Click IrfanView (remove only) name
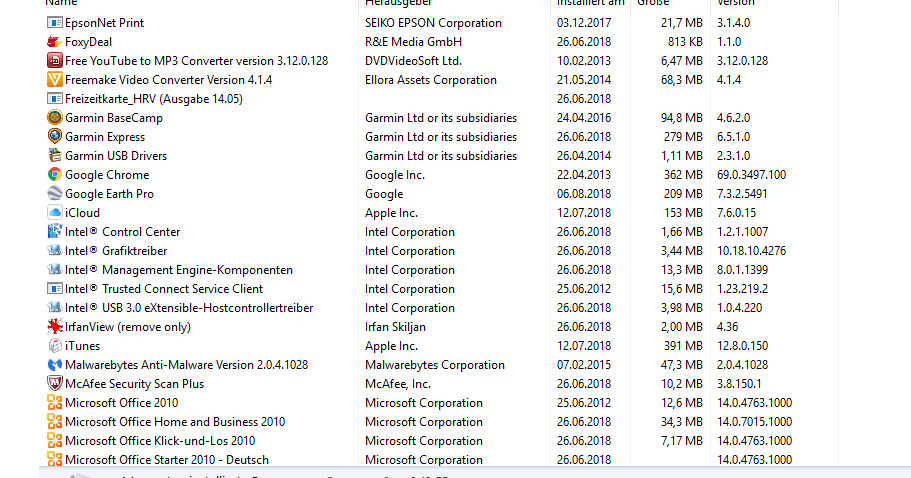 (x=128, y=326)
